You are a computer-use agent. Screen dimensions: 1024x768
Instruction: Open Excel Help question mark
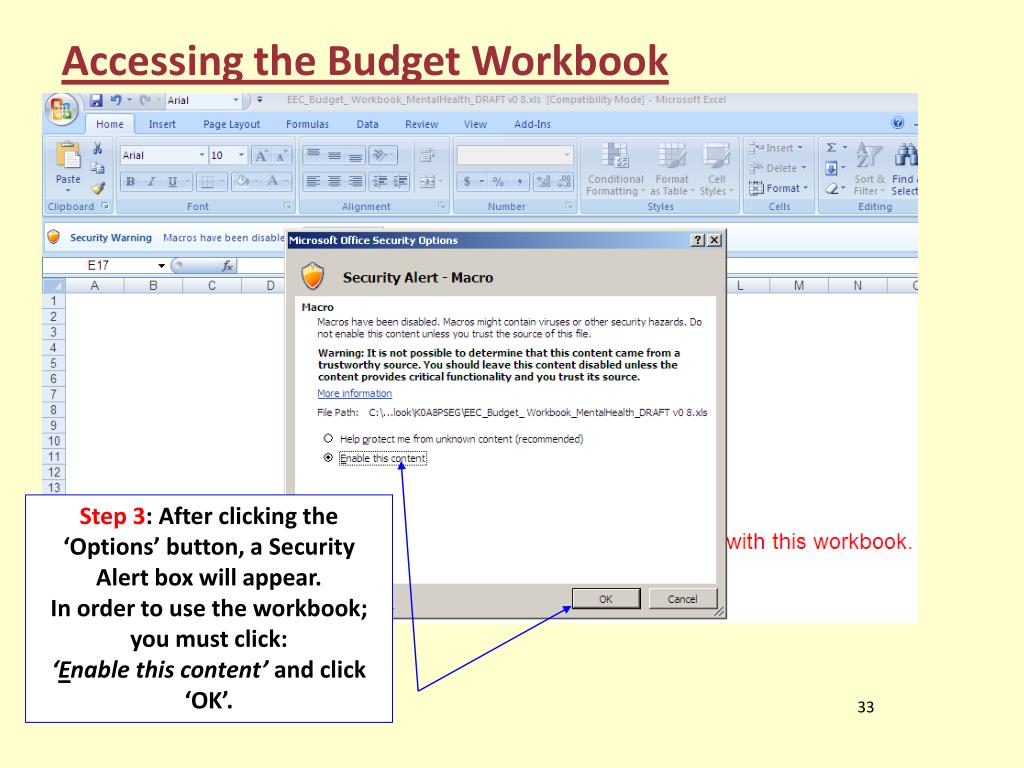[x=898, y=123]
